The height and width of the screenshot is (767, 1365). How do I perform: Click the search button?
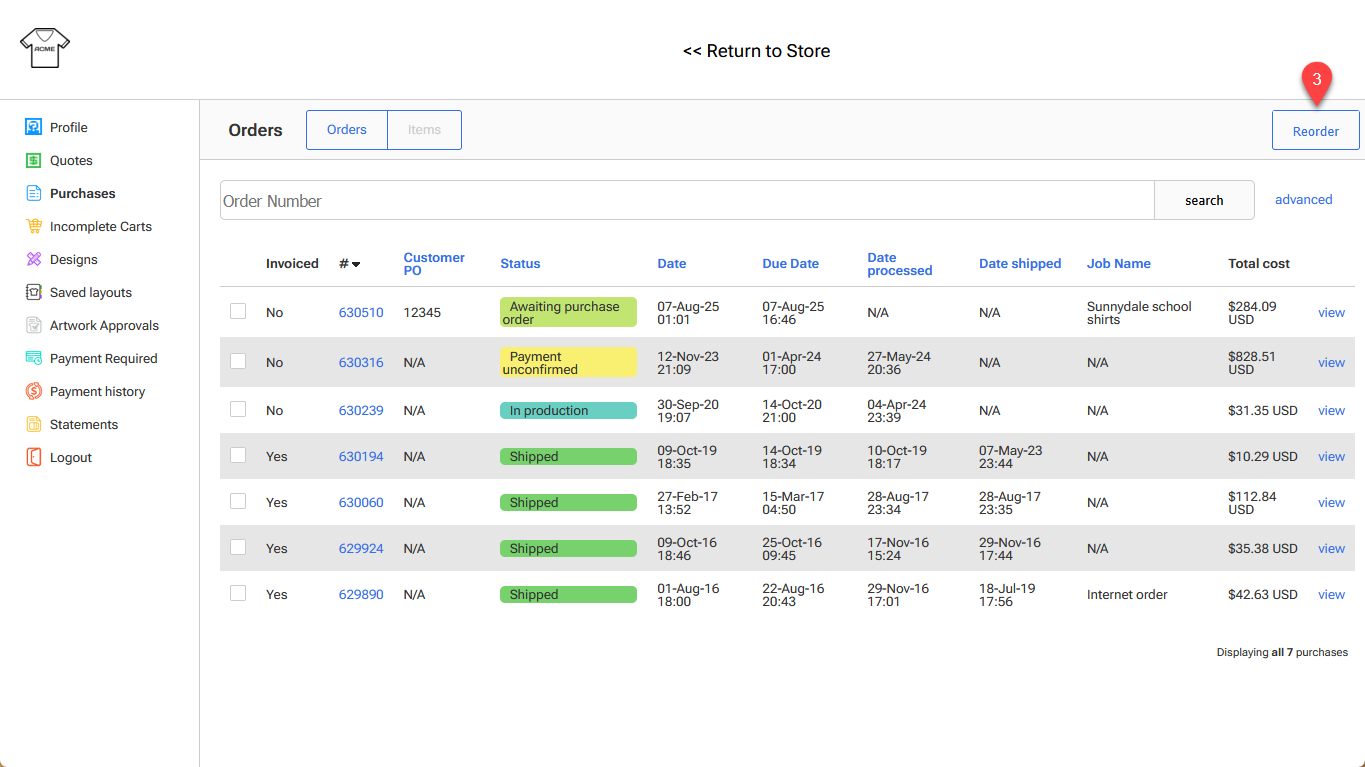(x=1204, y=200)
